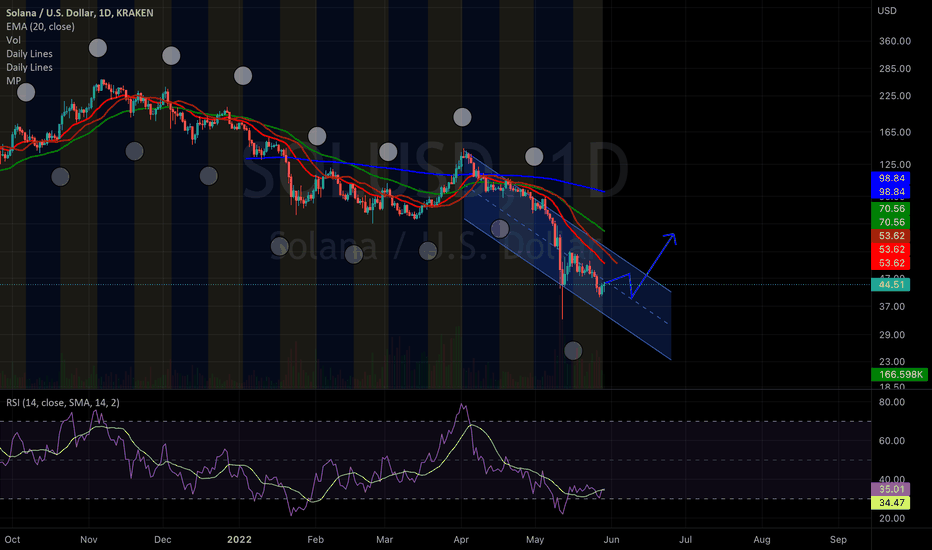Screen dimensions: 932x550
Task: Click the 44.51 current price tag
Action: (890, 284)
